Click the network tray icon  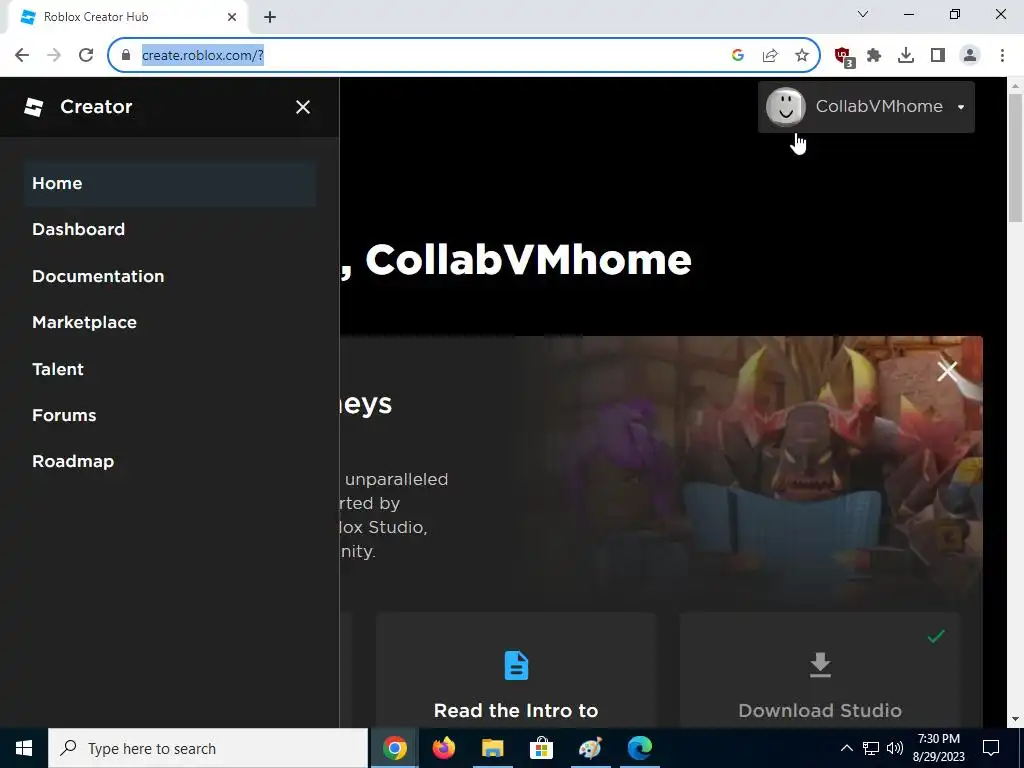(871, 748)
